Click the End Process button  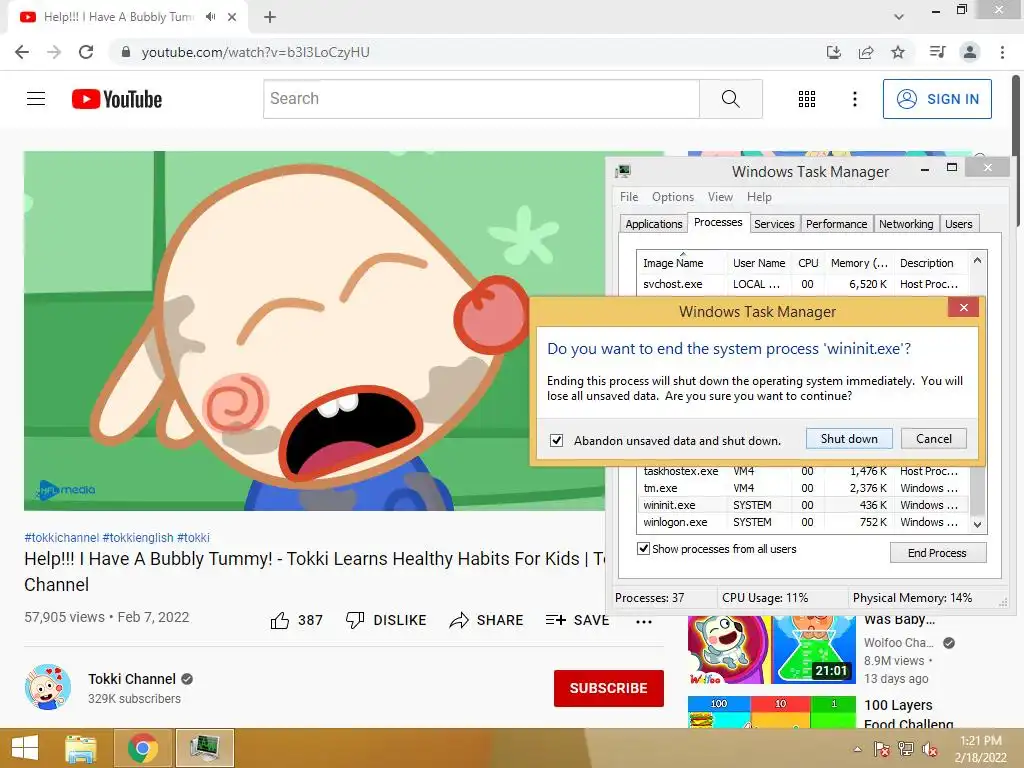tap(937, 552)
